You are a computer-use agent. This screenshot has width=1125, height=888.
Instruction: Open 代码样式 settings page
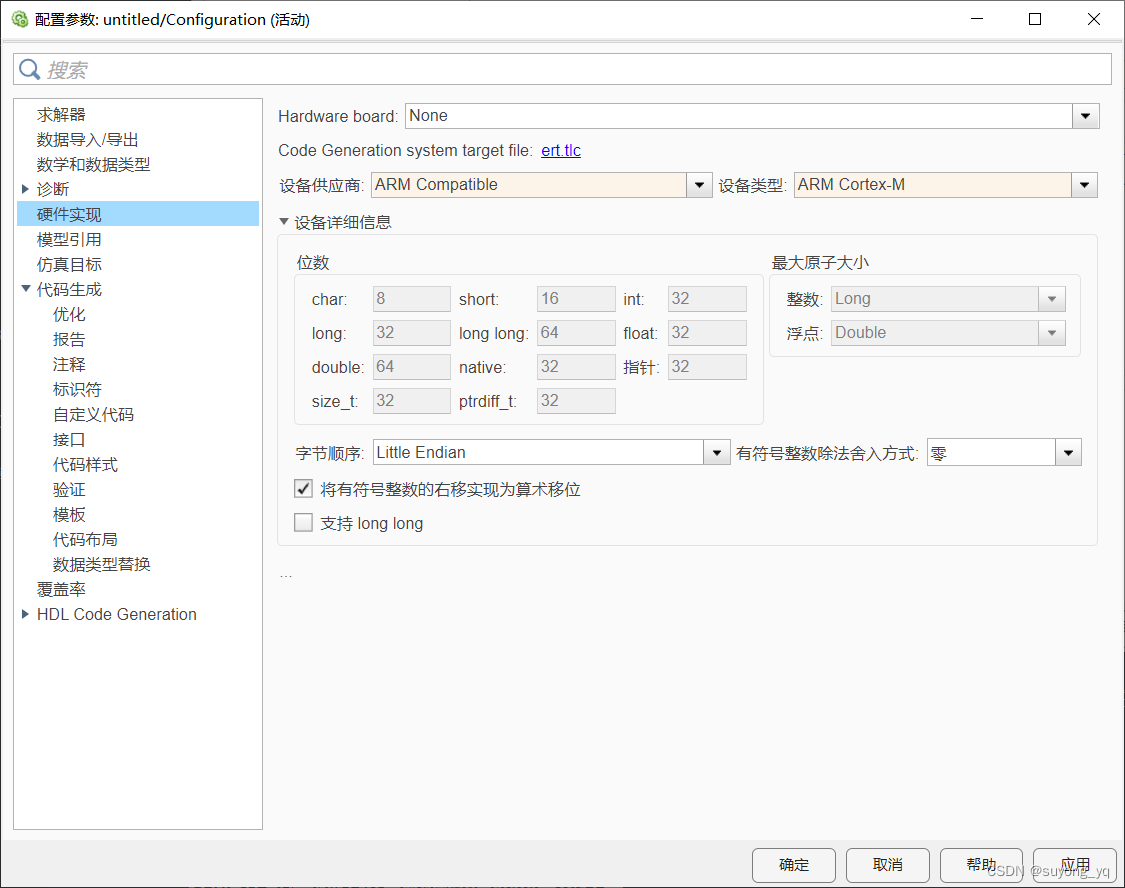pos(85,465)
